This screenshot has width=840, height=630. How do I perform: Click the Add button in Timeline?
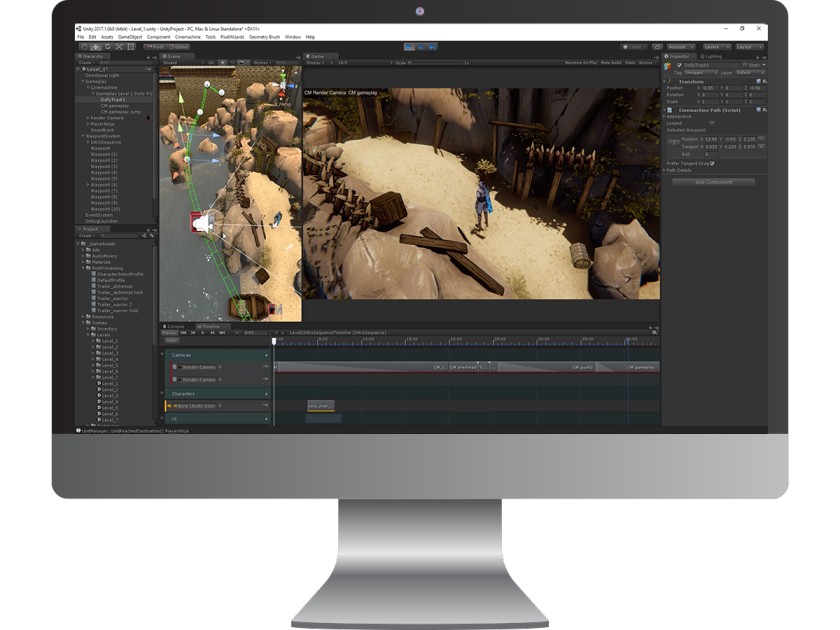[170, 341]
